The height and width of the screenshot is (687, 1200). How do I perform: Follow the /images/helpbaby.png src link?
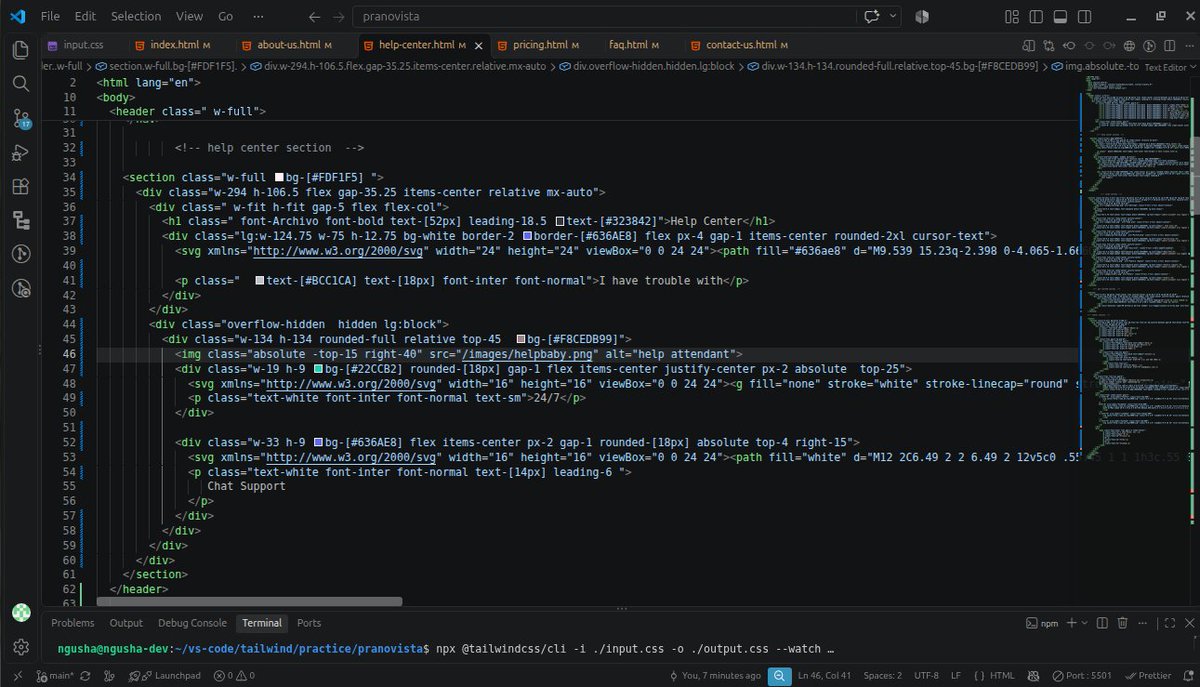coord(528,354)
